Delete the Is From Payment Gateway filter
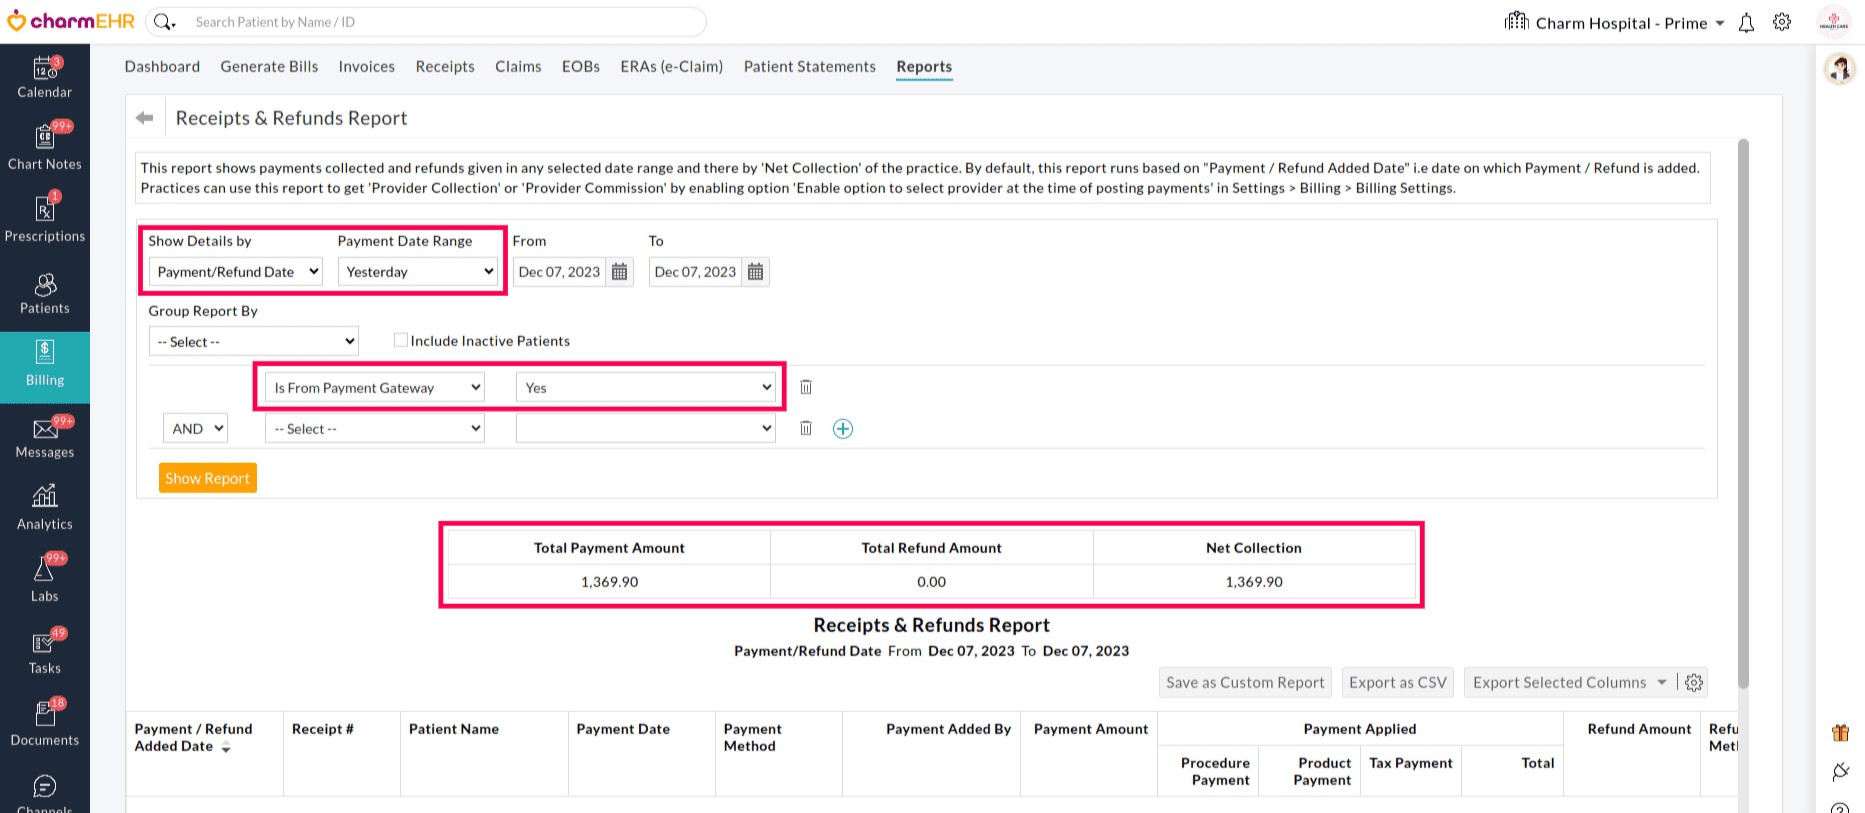The image size is (1865, 813). 806,387
